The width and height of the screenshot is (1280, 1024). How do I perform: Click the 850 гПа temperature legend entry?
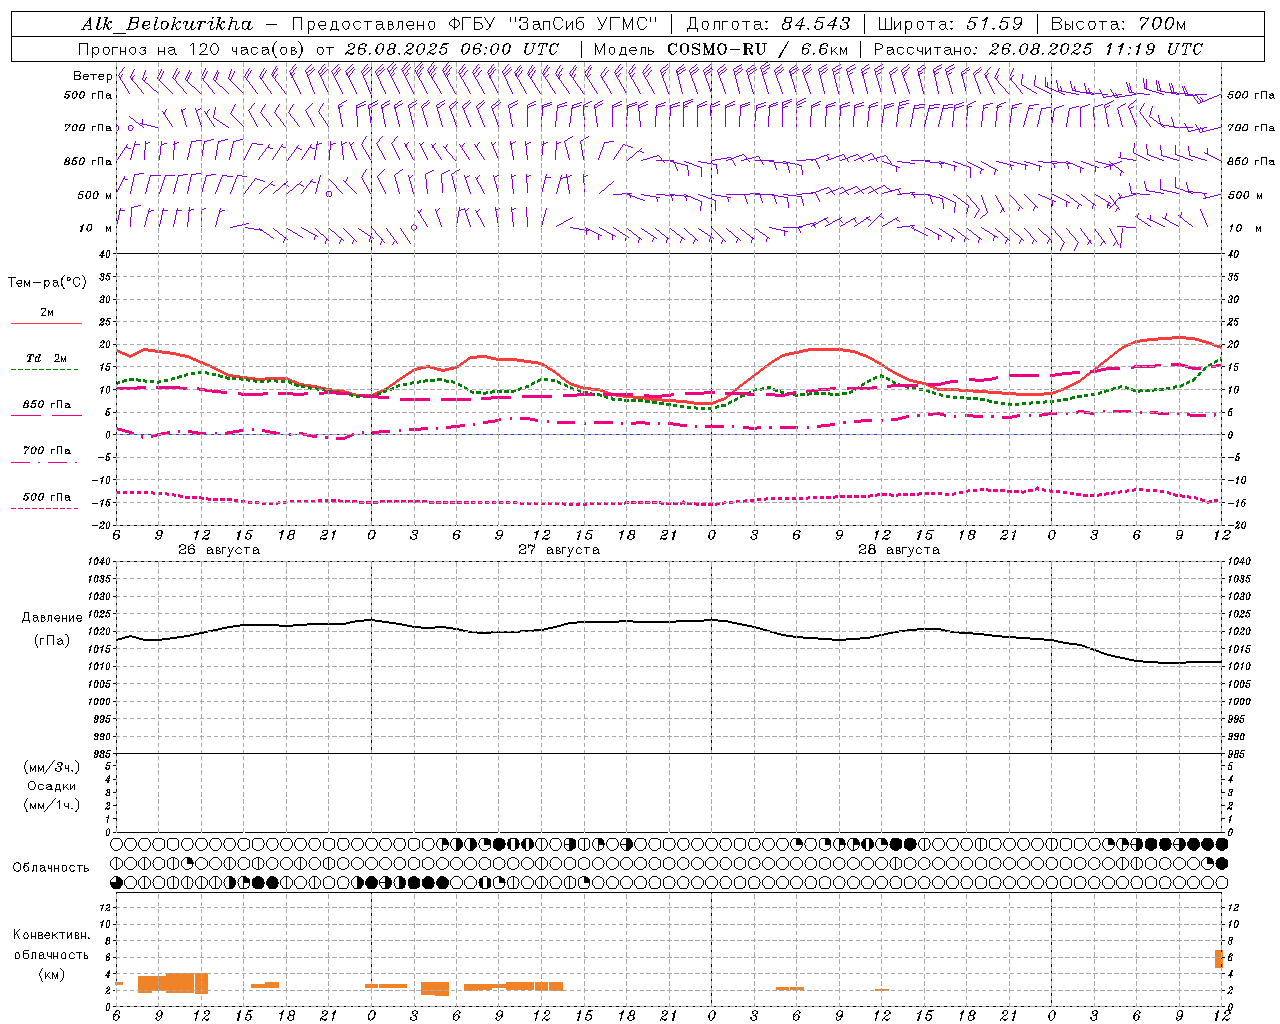coord(47,405)
